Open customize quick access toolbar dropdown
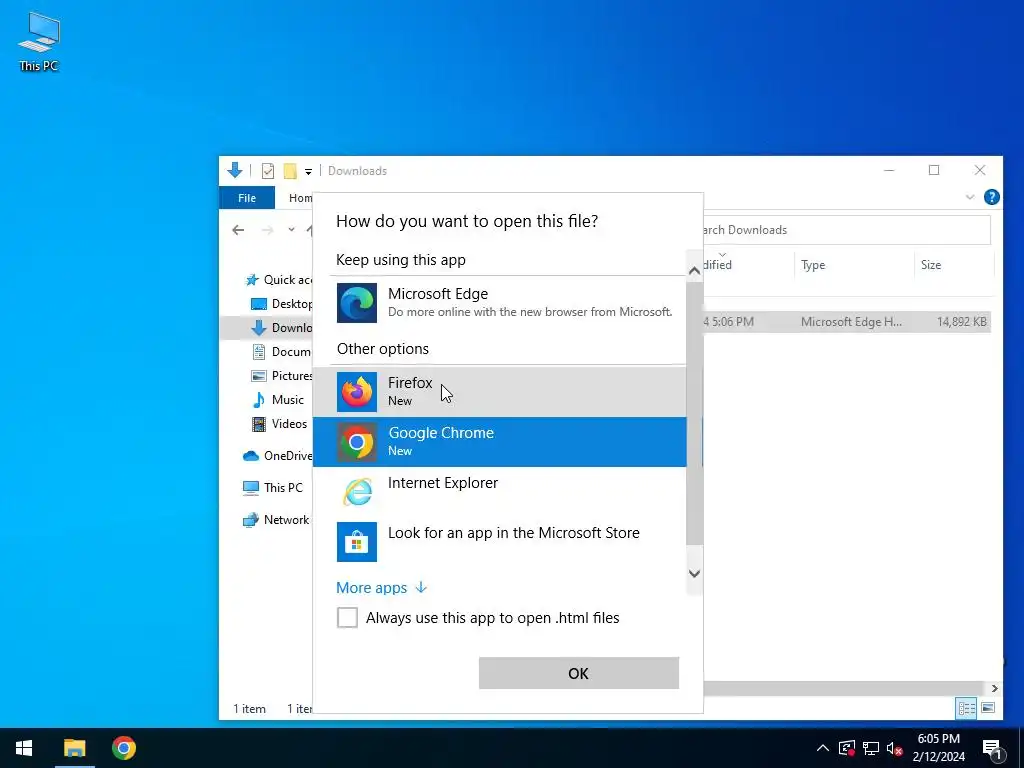Image resolution: width=1024 pixels, height=768 pixels. point(308,172)
